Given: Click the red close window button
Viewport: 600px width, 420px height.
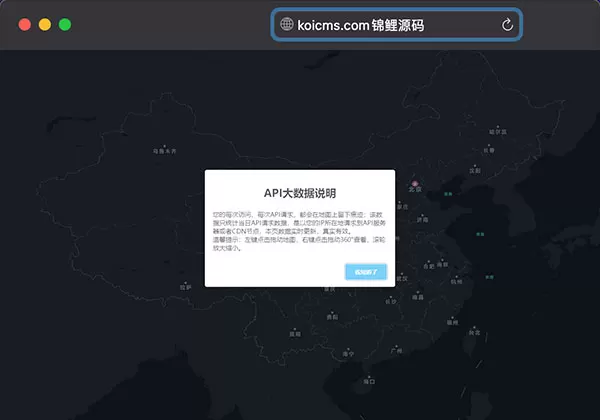Looking at the screenshot, I should point(25,24).
